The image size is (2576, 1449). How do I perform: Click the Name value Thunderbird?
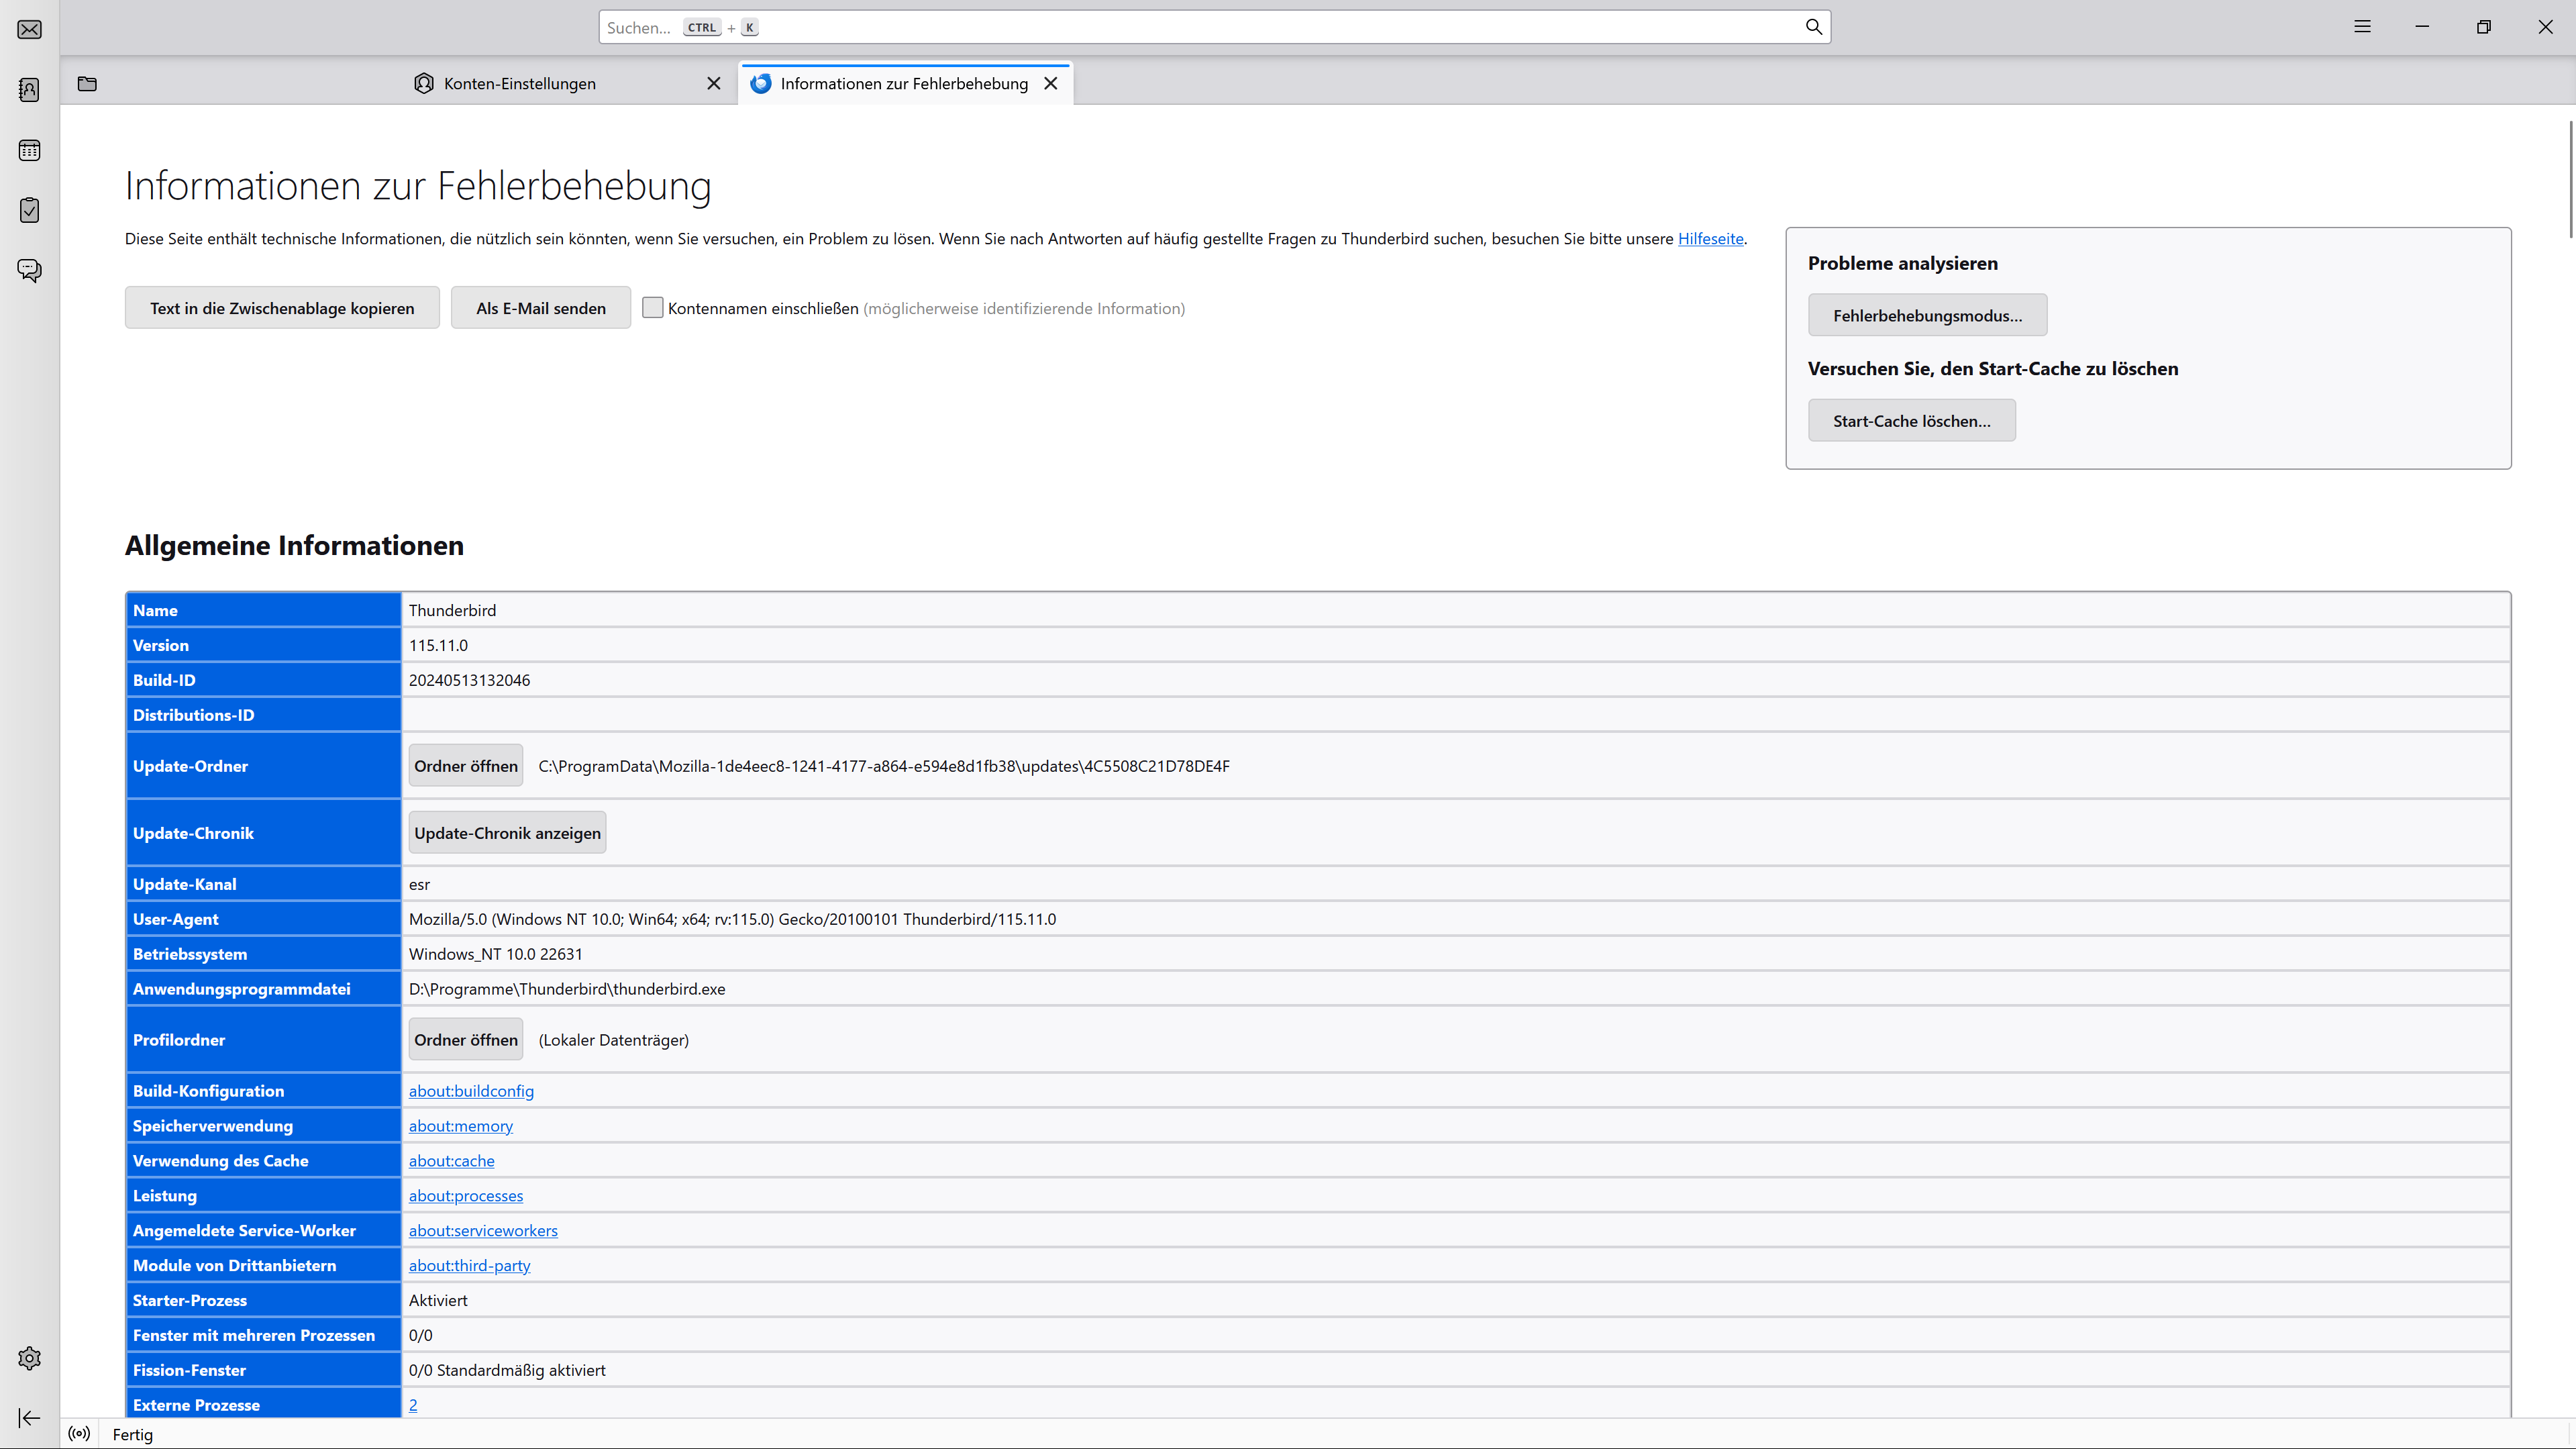tap(452, 610)
